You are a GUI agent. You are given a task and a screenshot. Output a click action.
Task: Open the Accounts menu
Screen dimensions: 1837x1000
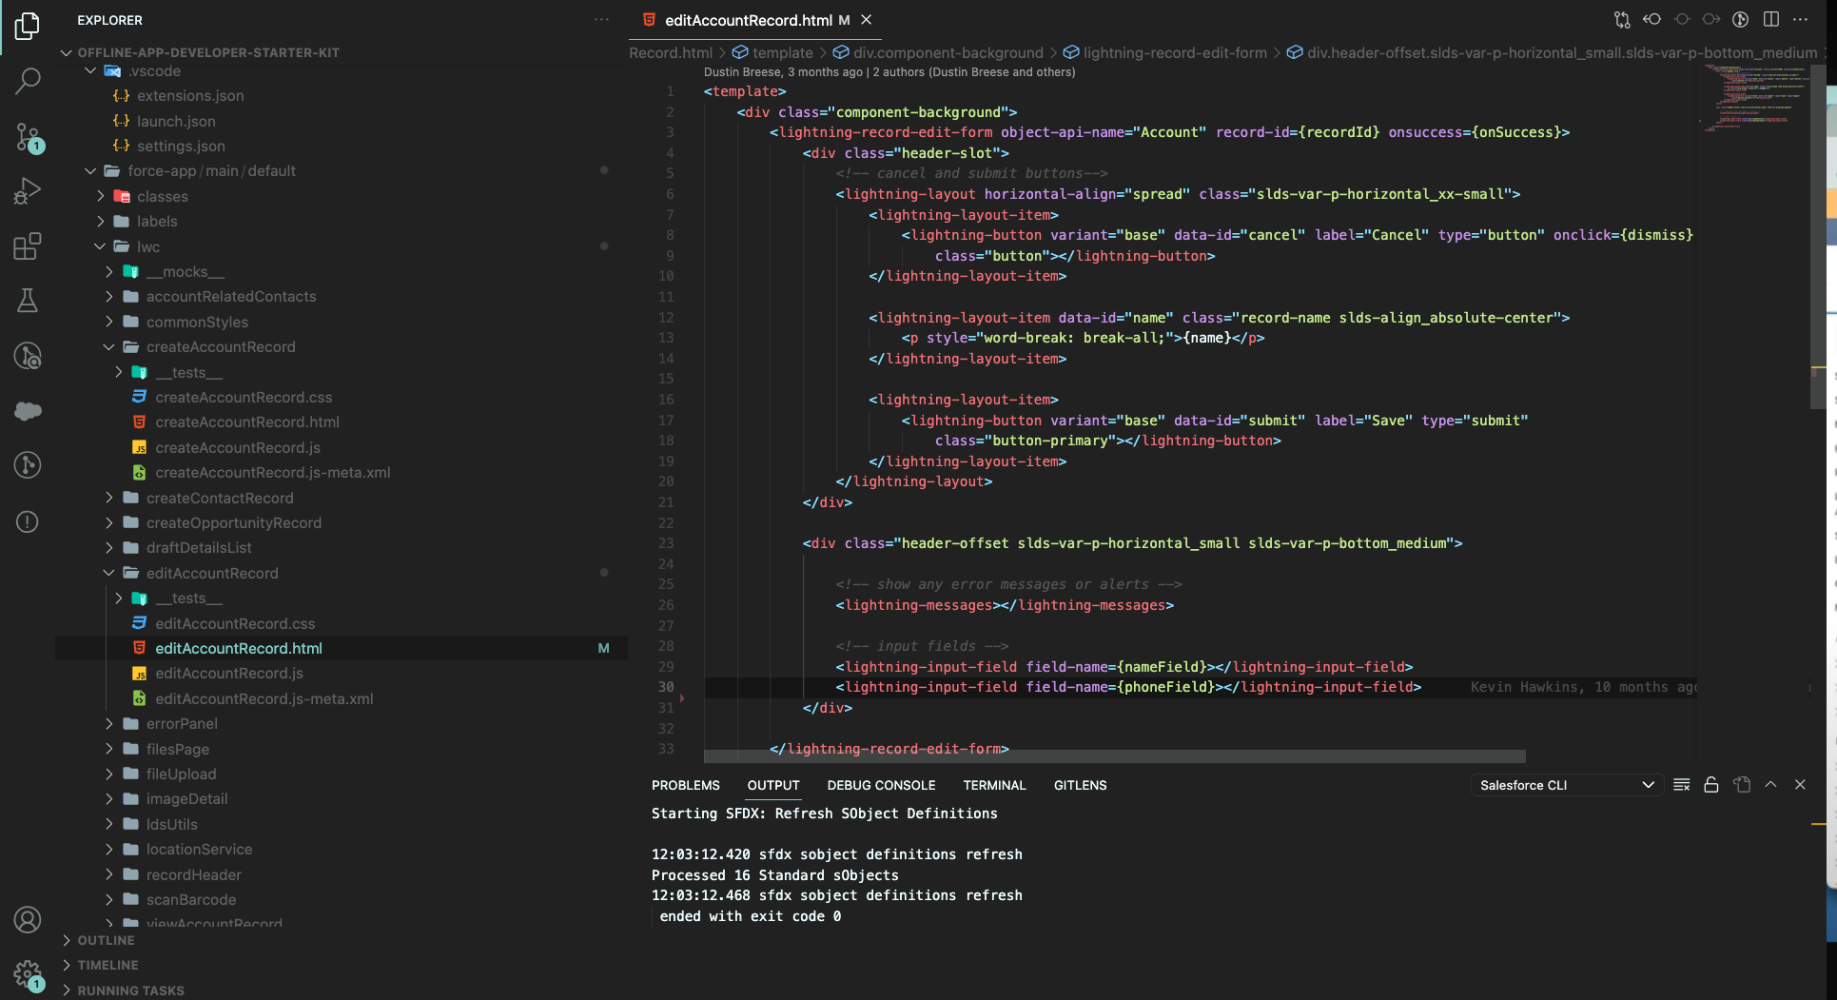click(27, 920)
